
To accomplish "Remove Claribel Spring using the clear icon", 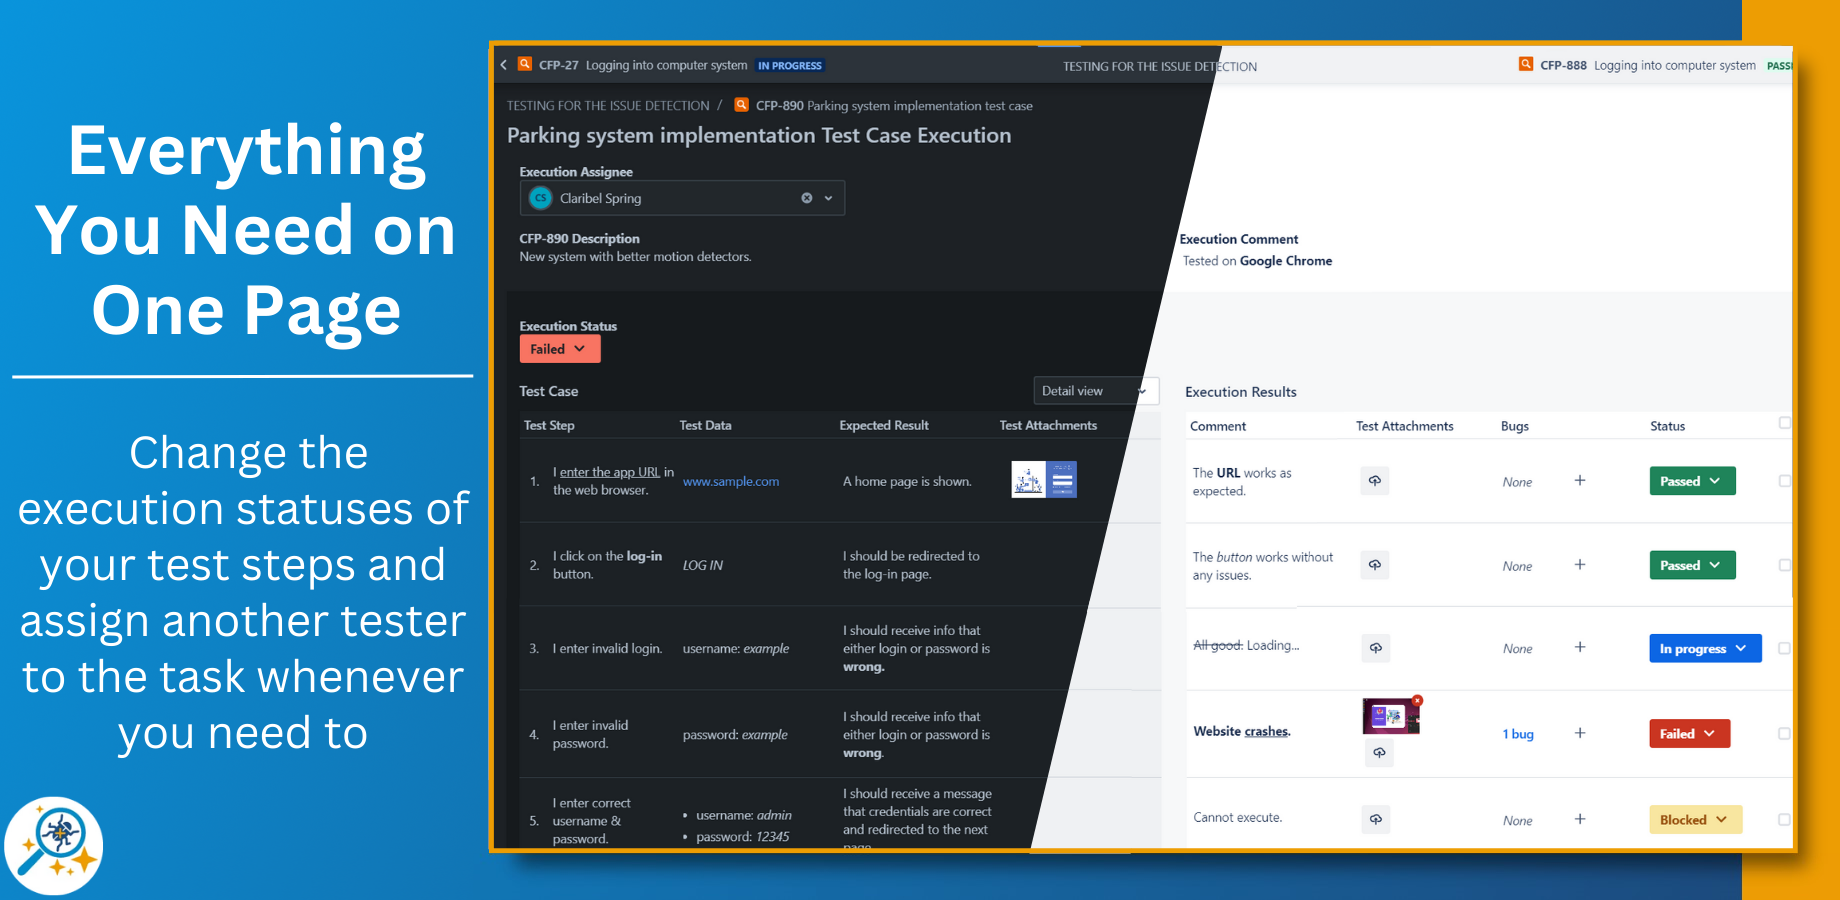I will 807,197.
